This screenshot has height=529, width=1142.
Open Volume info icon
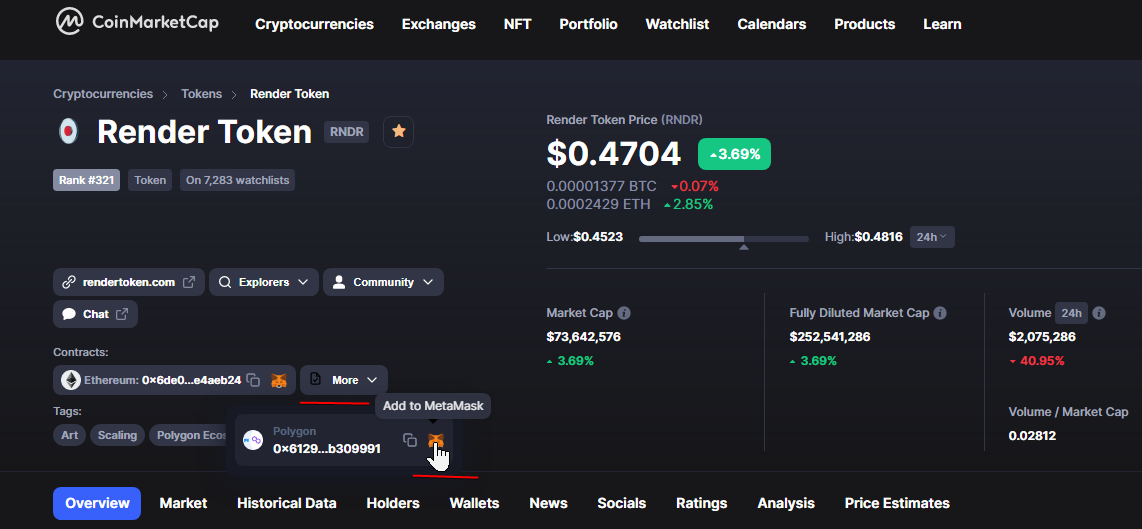click(1099, 313)
